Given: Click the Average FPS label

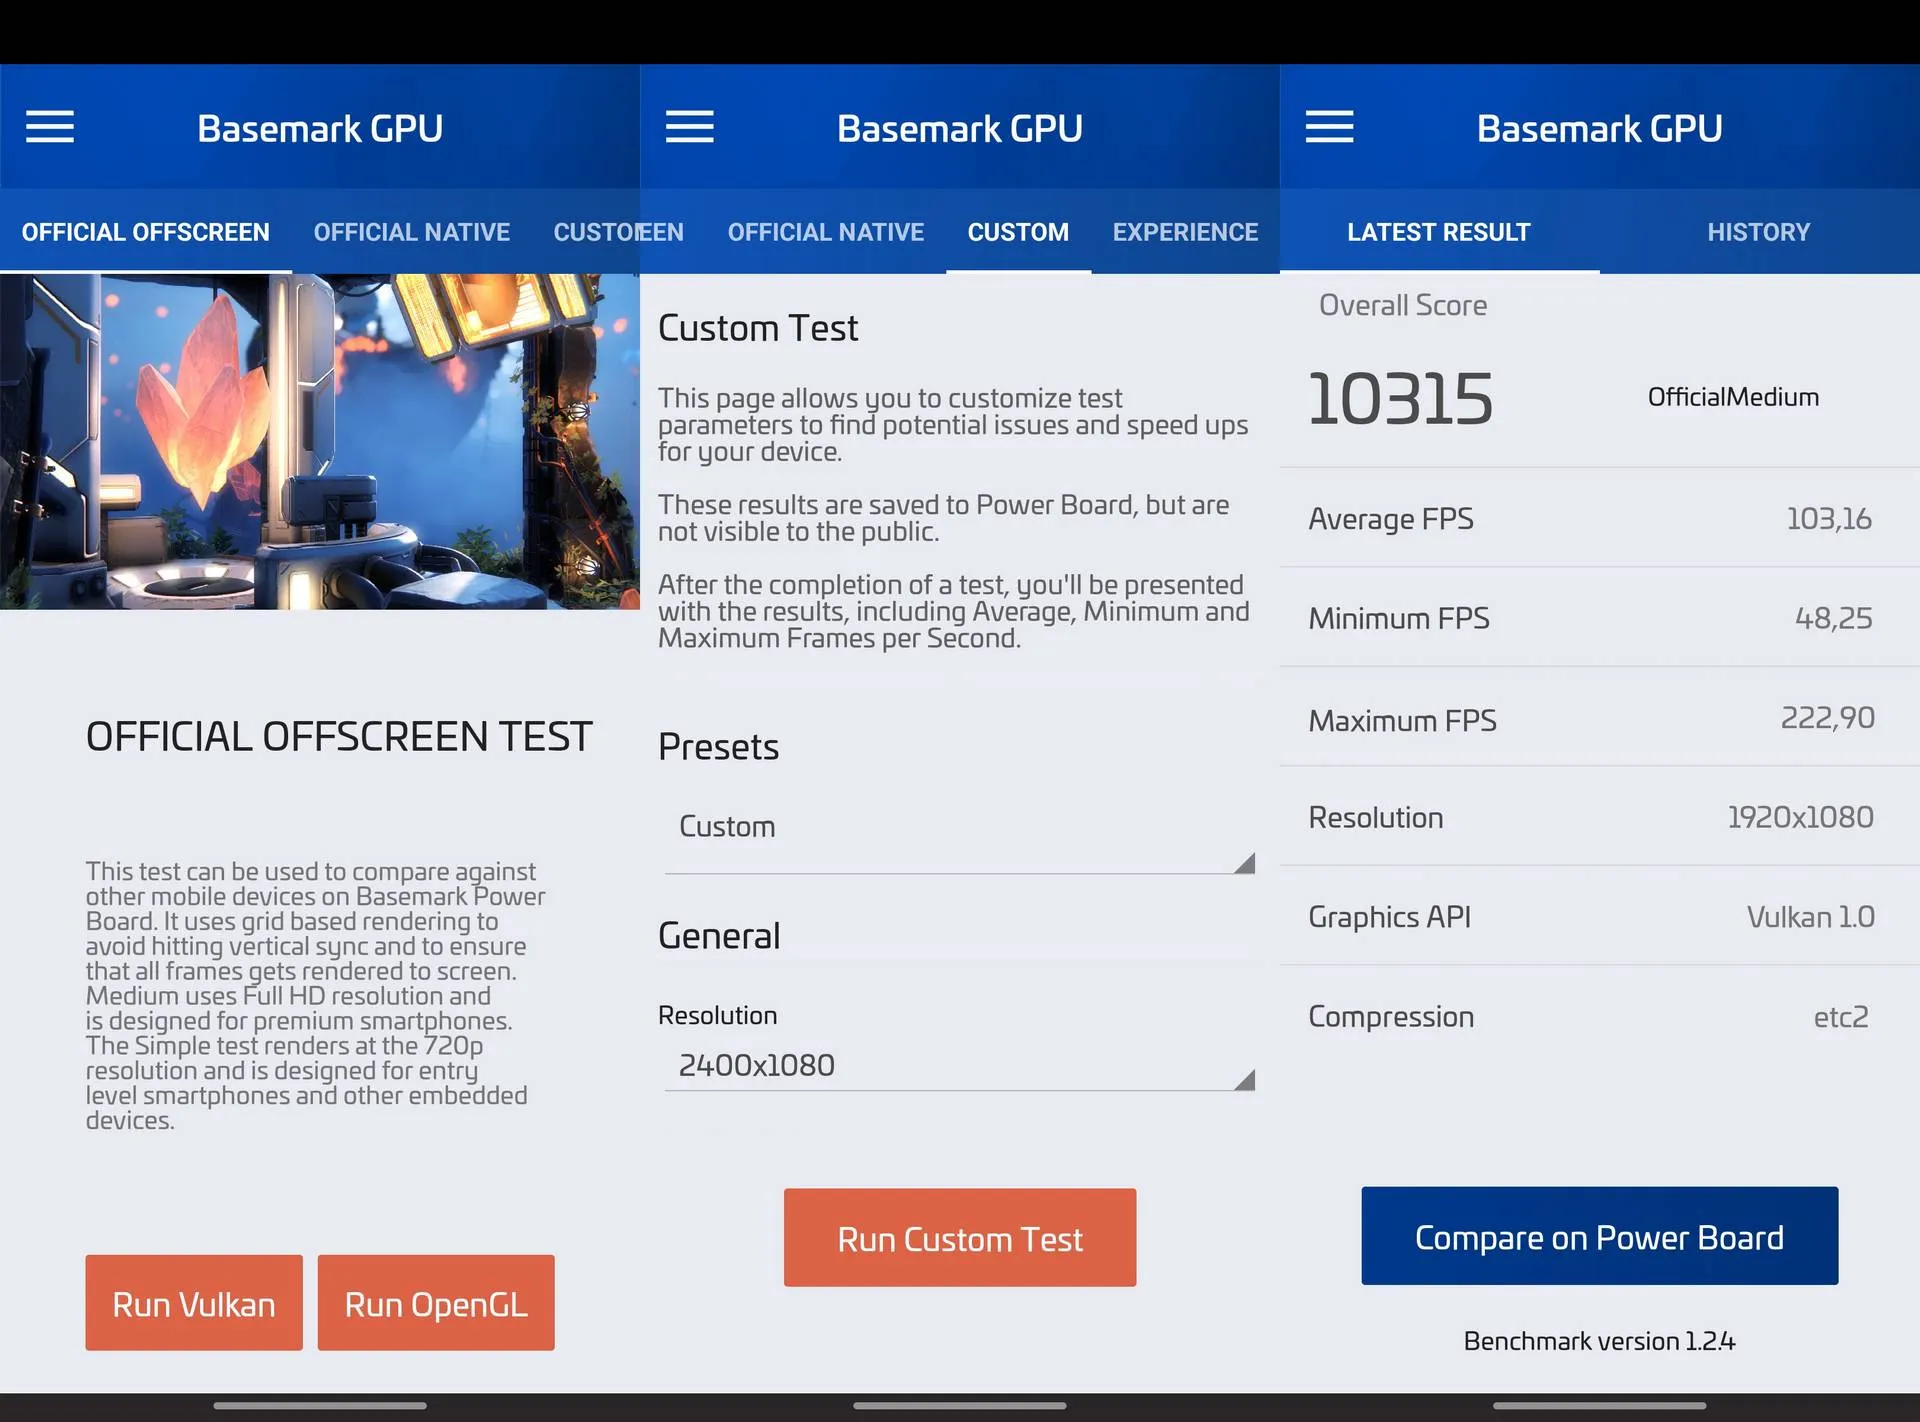Looking at the screenshot, I should click(1391, 519).
